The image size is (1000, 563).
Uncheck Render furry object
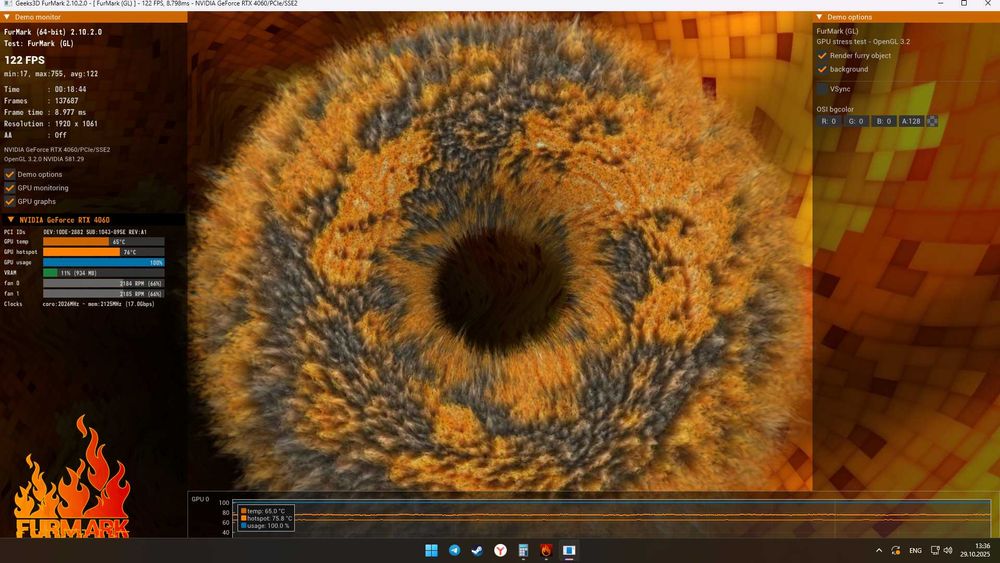click(x=822, y=55)
